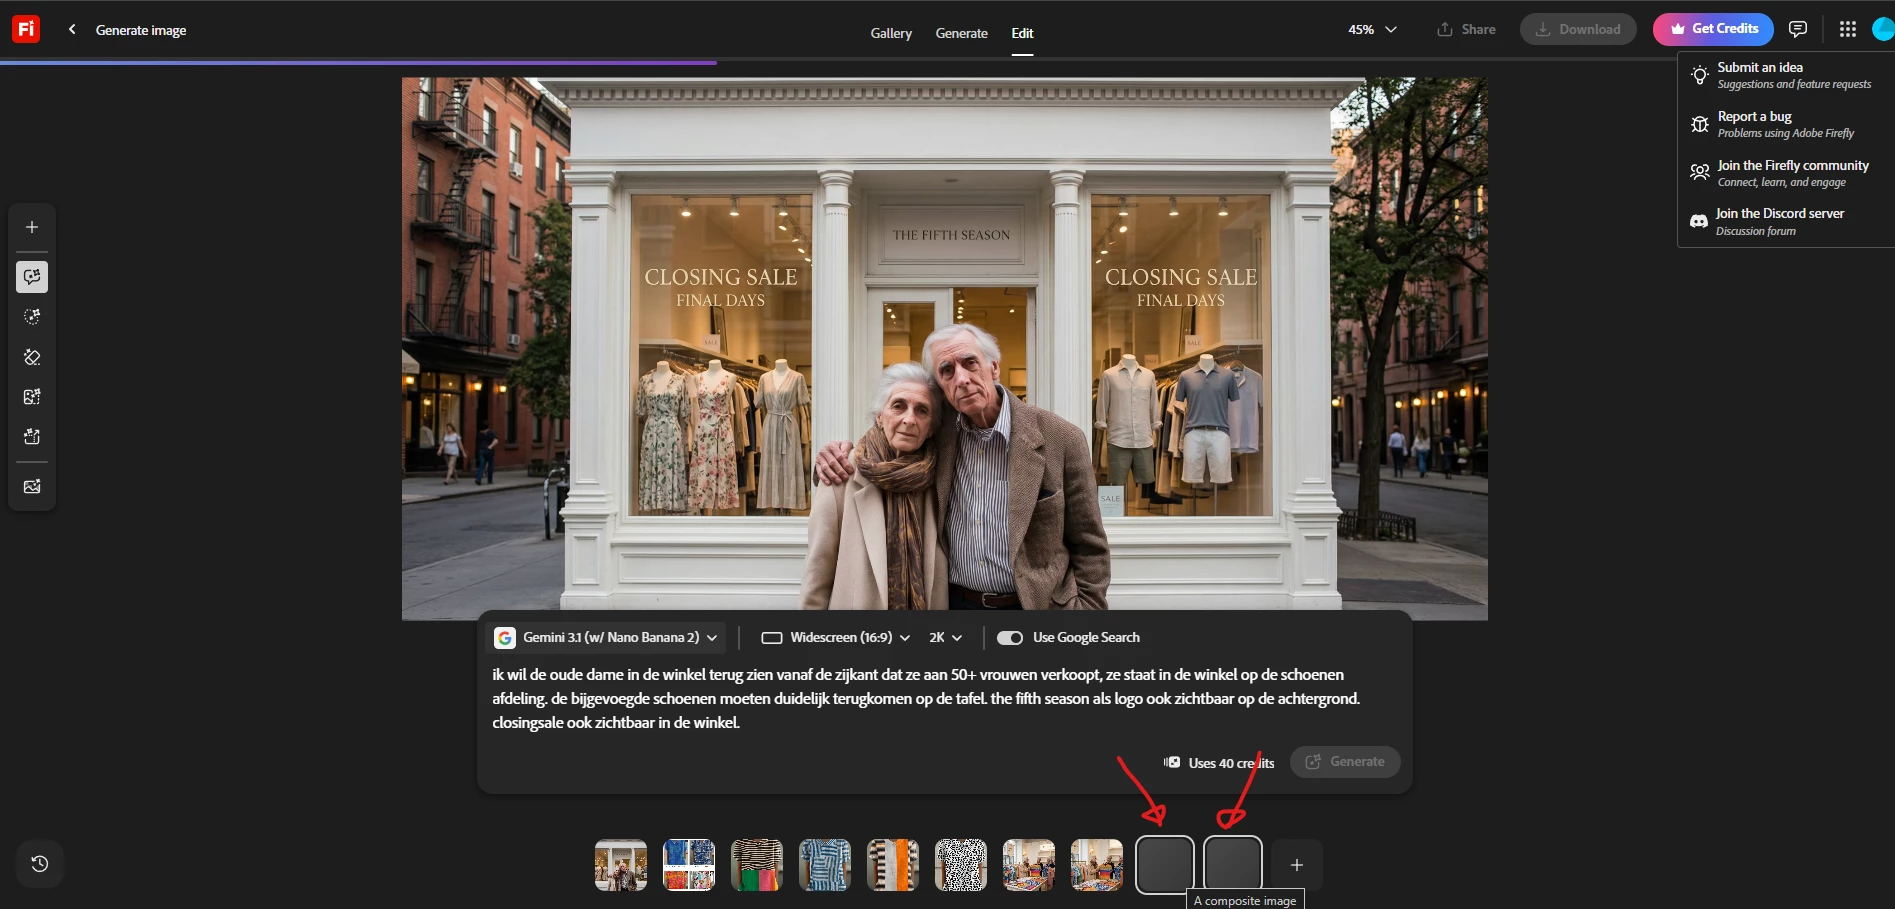This screenshot has height=909, width=1895.
Task: Click the Discord logo icon
Action: click(1699, 221)
